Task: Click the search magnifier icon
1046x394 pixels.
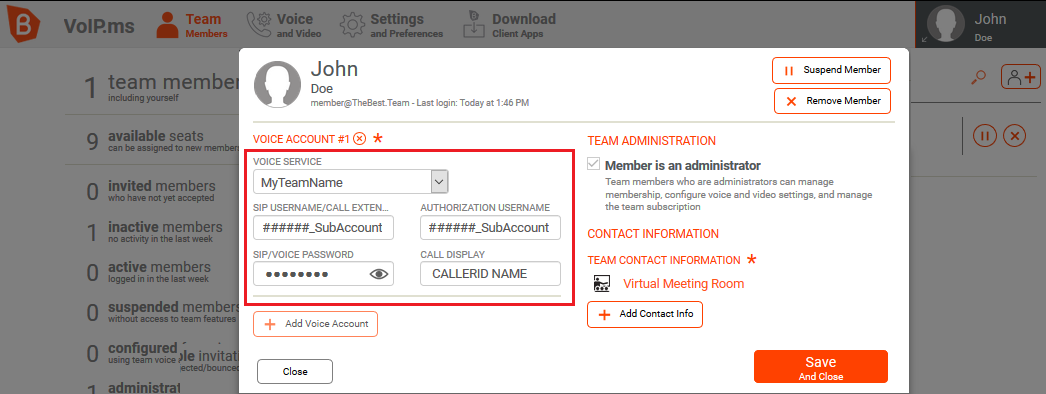Action: 978,78
